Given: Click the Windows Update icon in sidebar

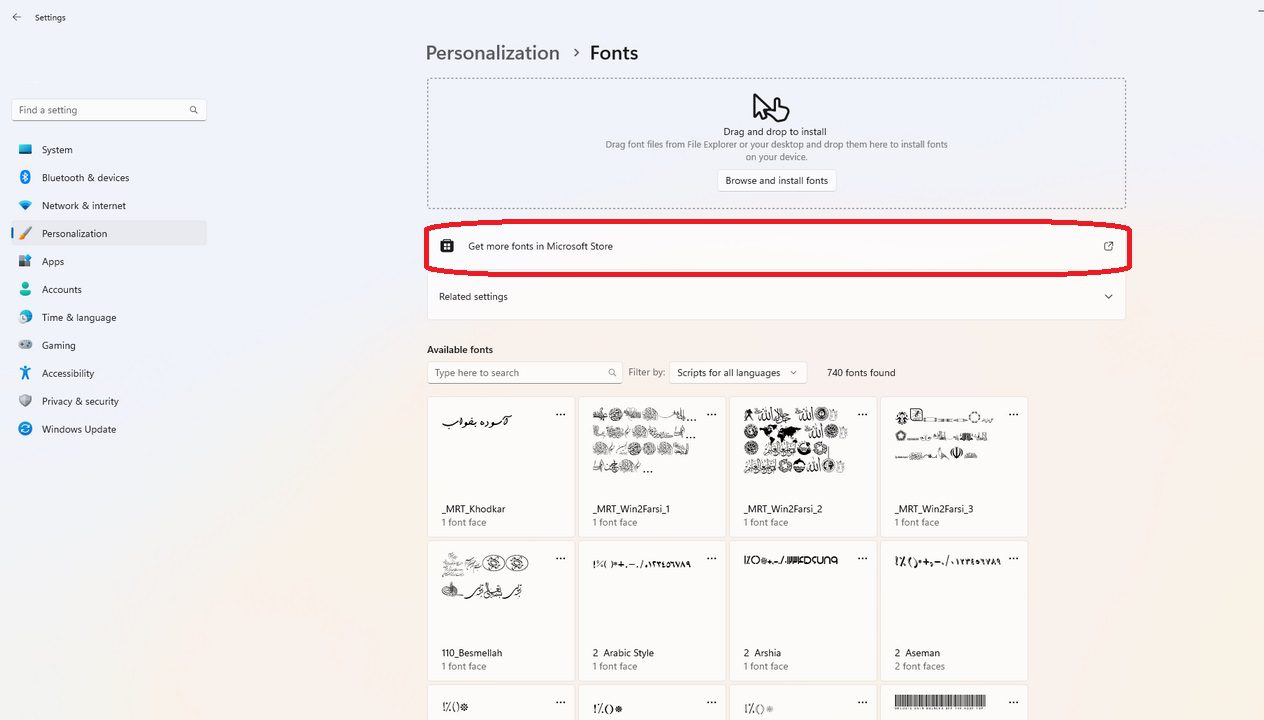Looking at the screenshot, I should (x=25, y=429).
